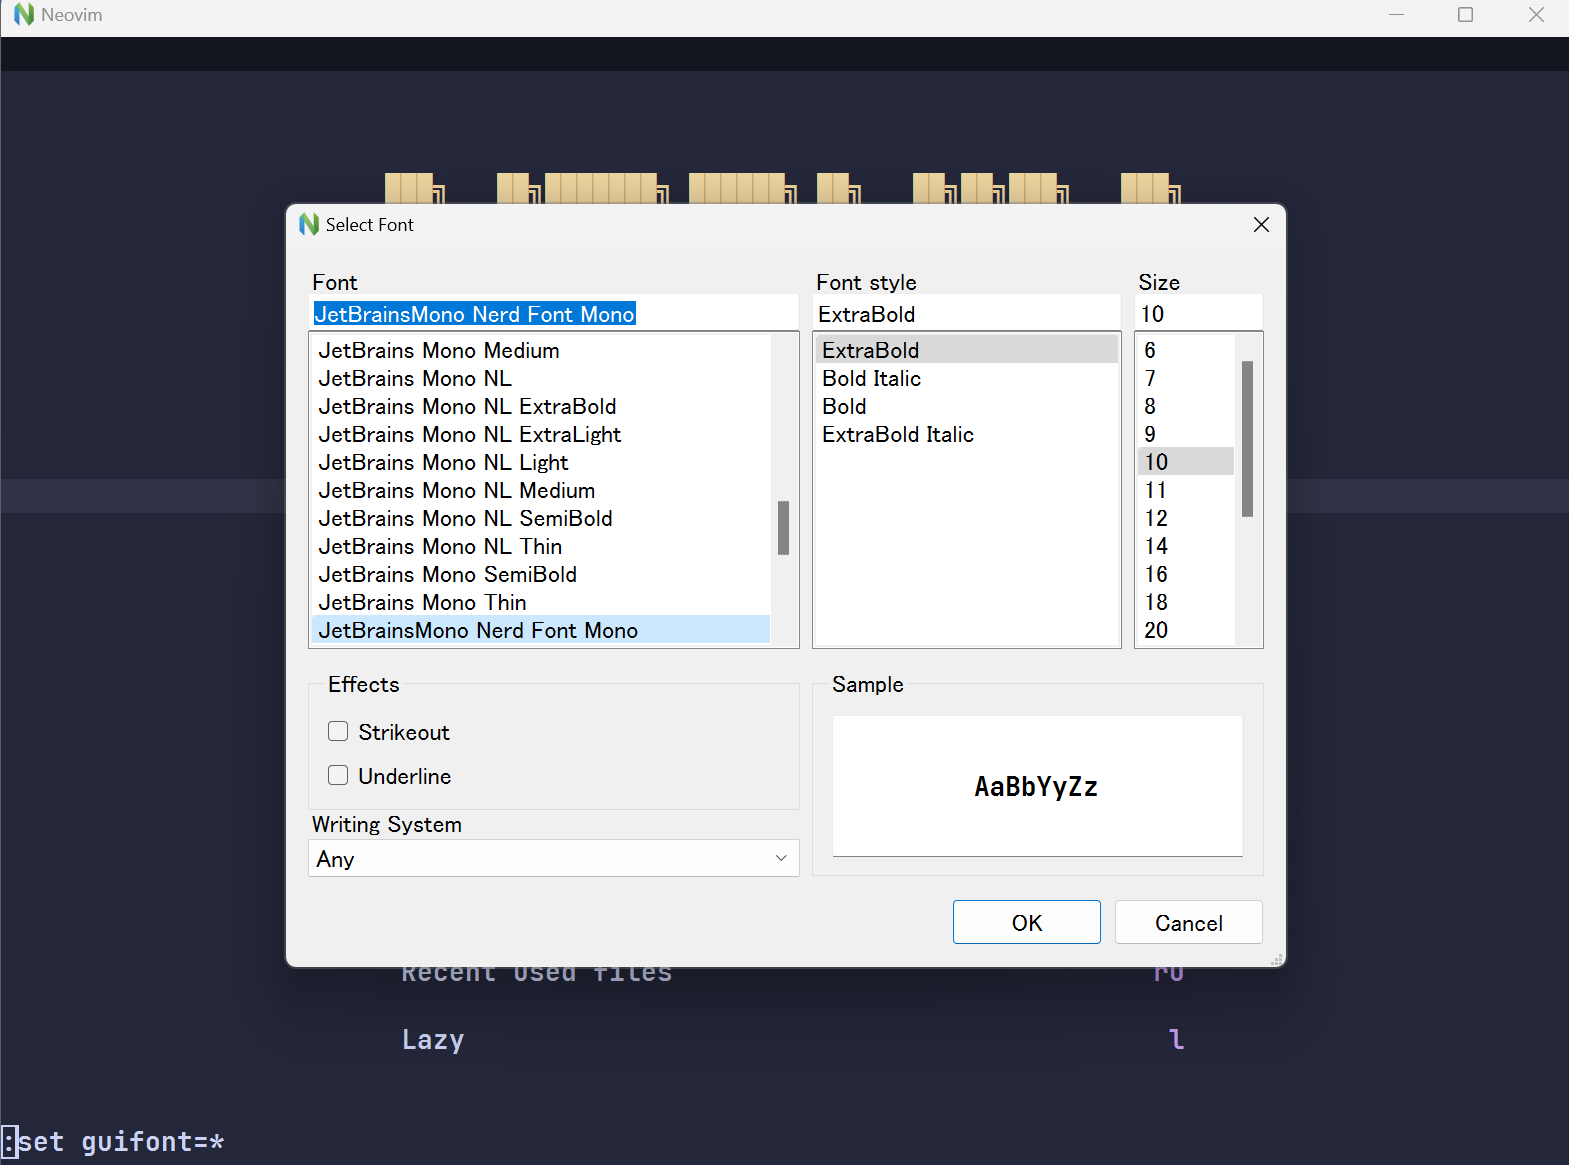1569x1165 pixels.
Task: Select size 8 in size list
Action: (x=1186, y=407)
